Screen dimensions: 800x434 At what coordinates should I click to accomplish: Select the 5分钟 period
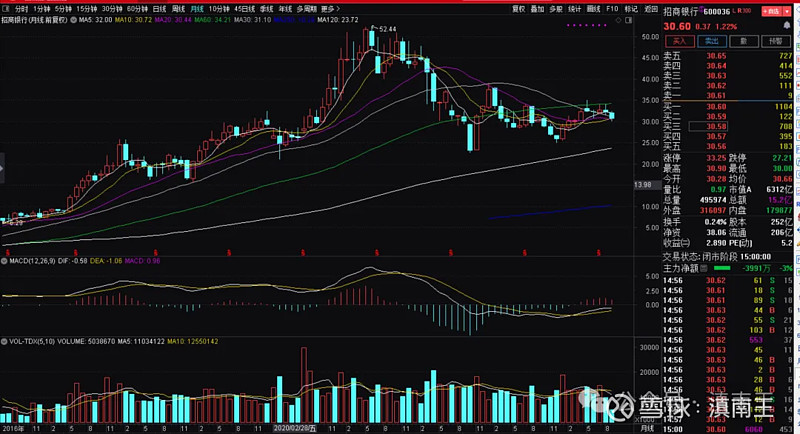(x=63, y=9)
